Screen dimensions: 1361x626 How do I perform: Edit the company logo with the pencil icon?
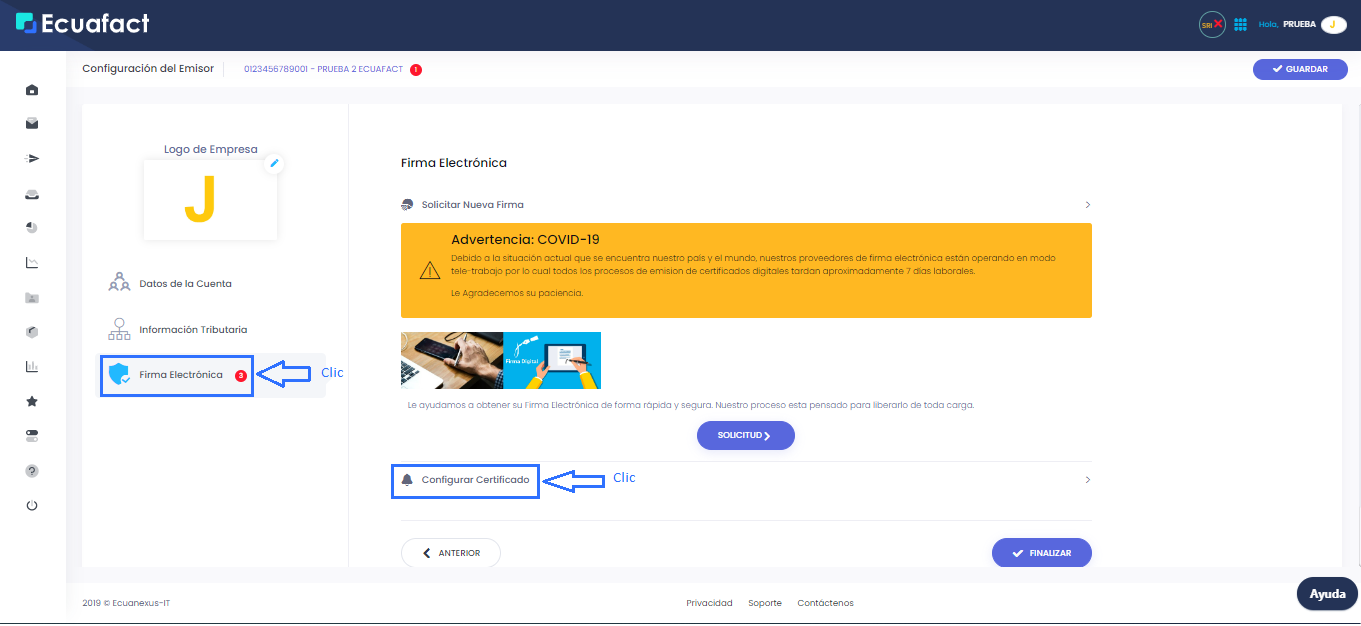273,163
